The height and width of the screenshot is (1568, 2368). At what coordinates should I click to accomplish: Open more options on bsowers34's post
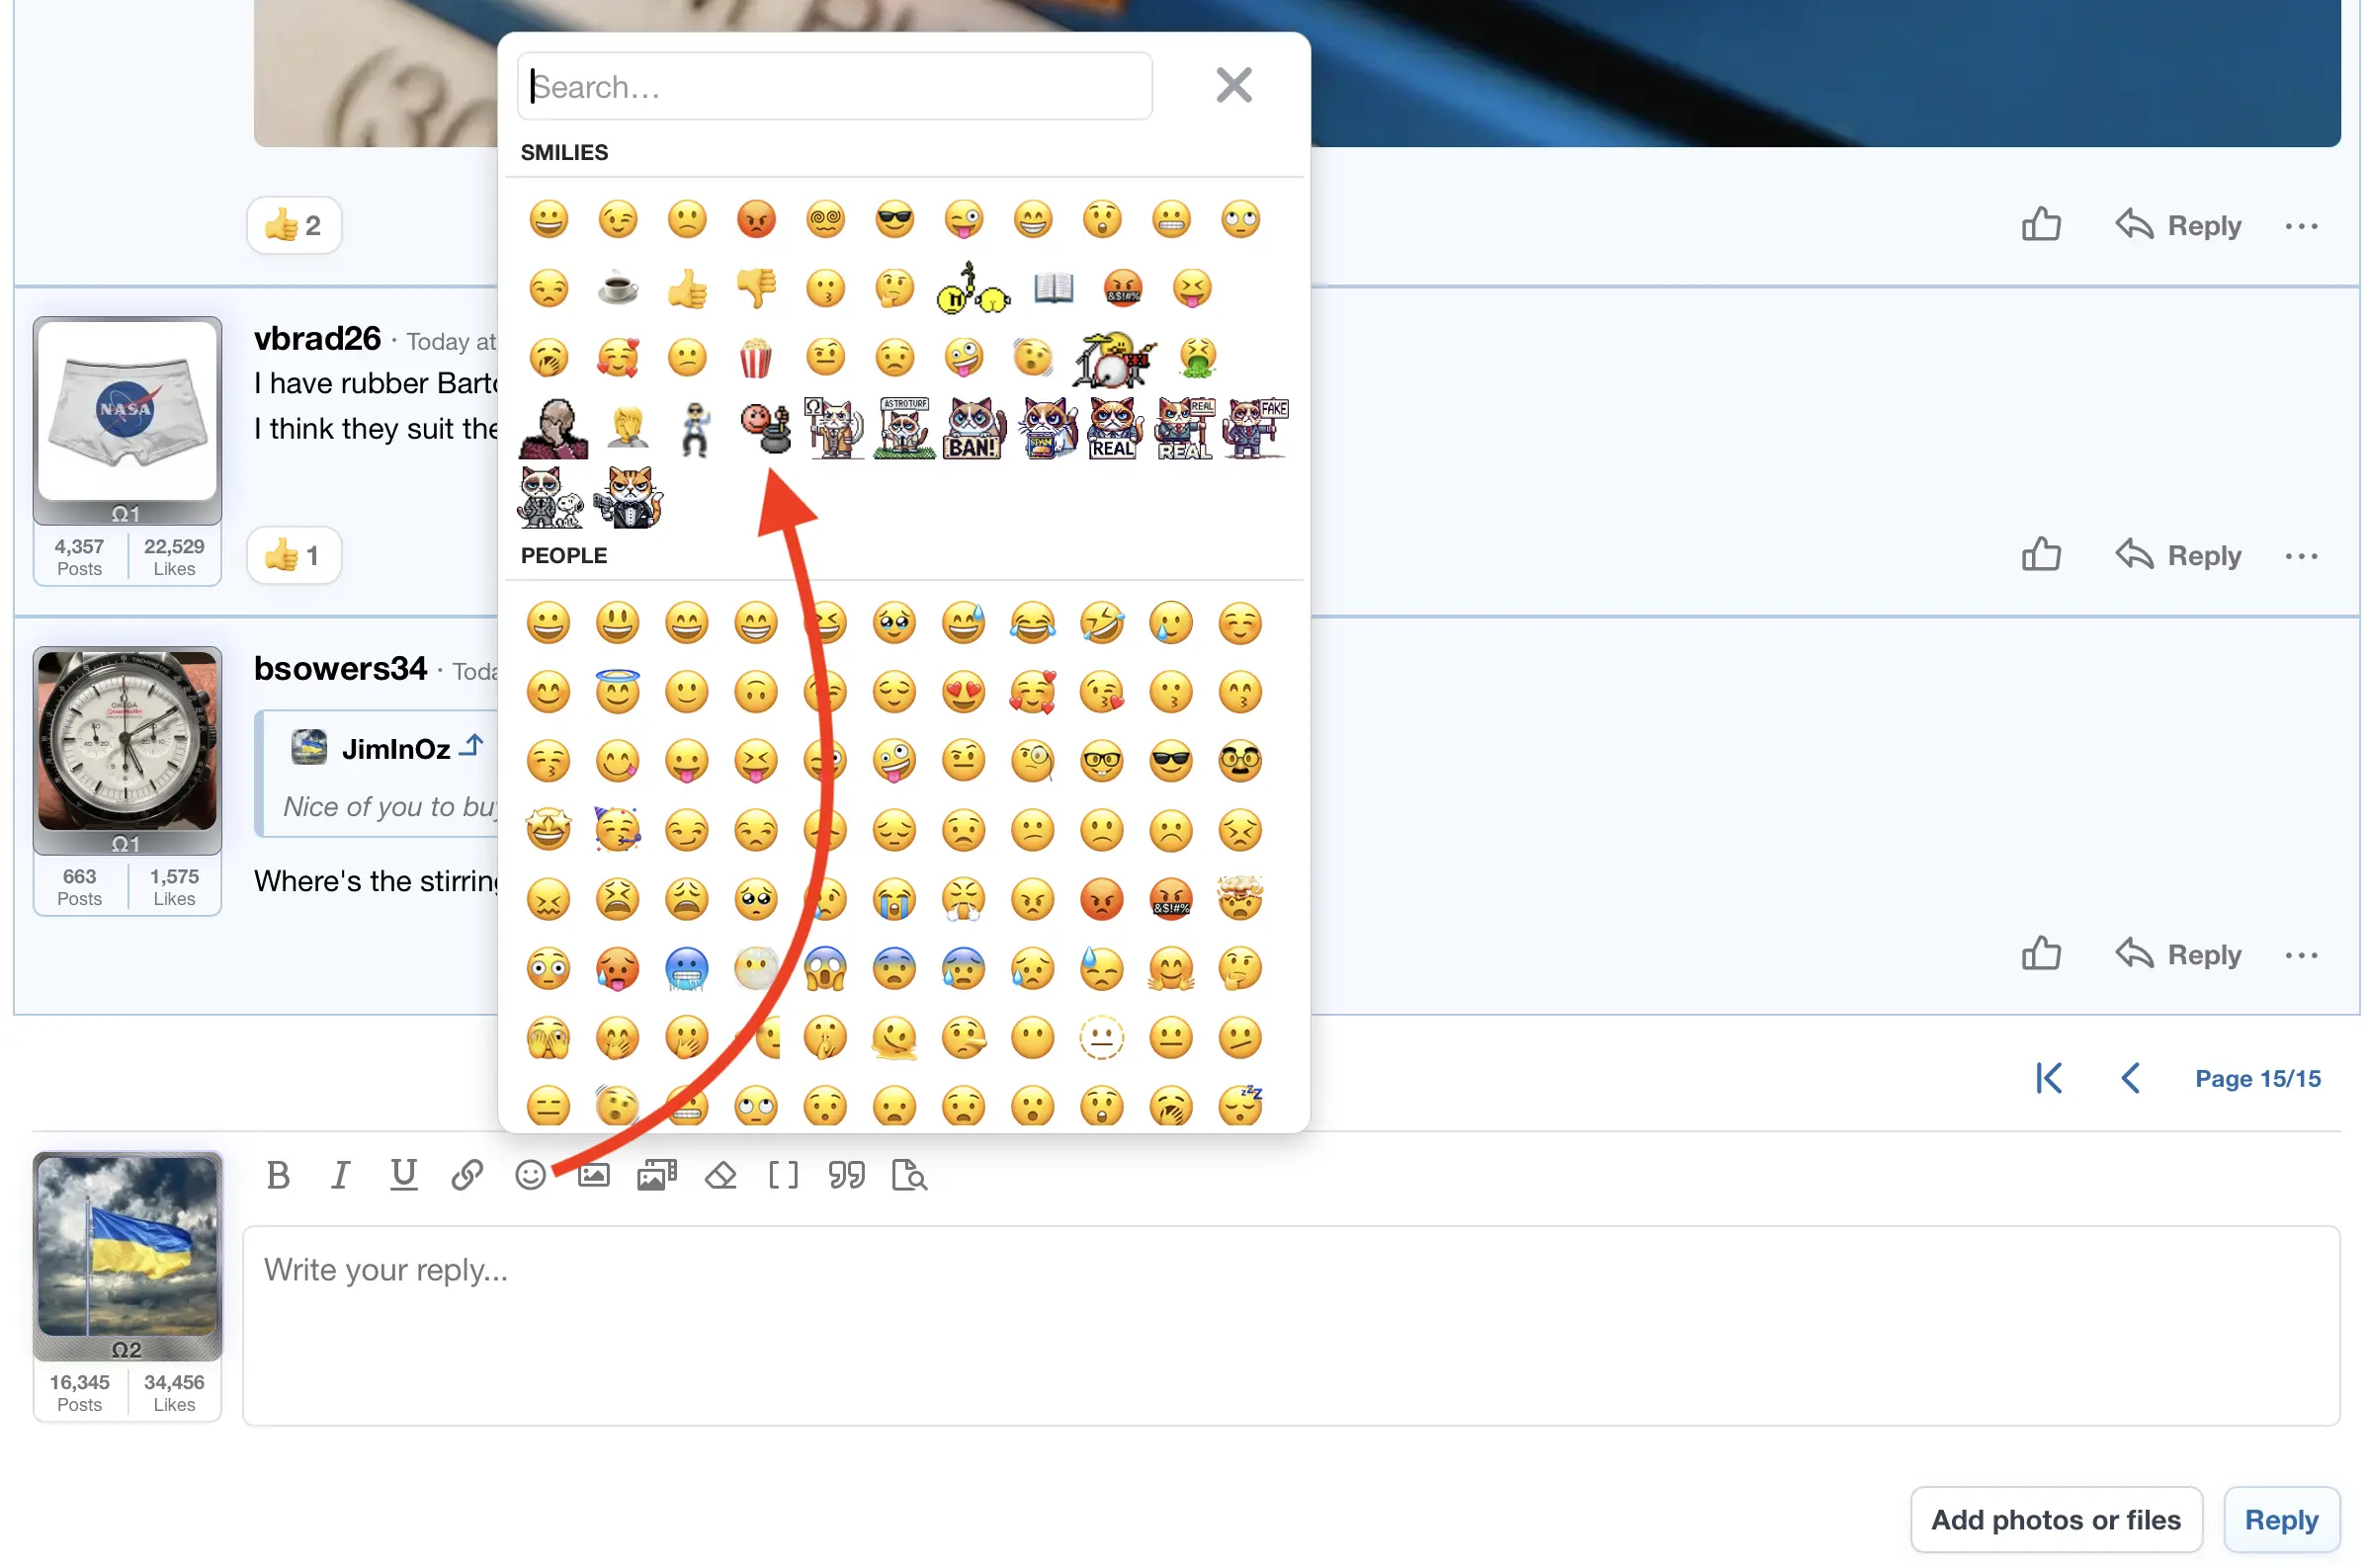tap(2301, 956)
